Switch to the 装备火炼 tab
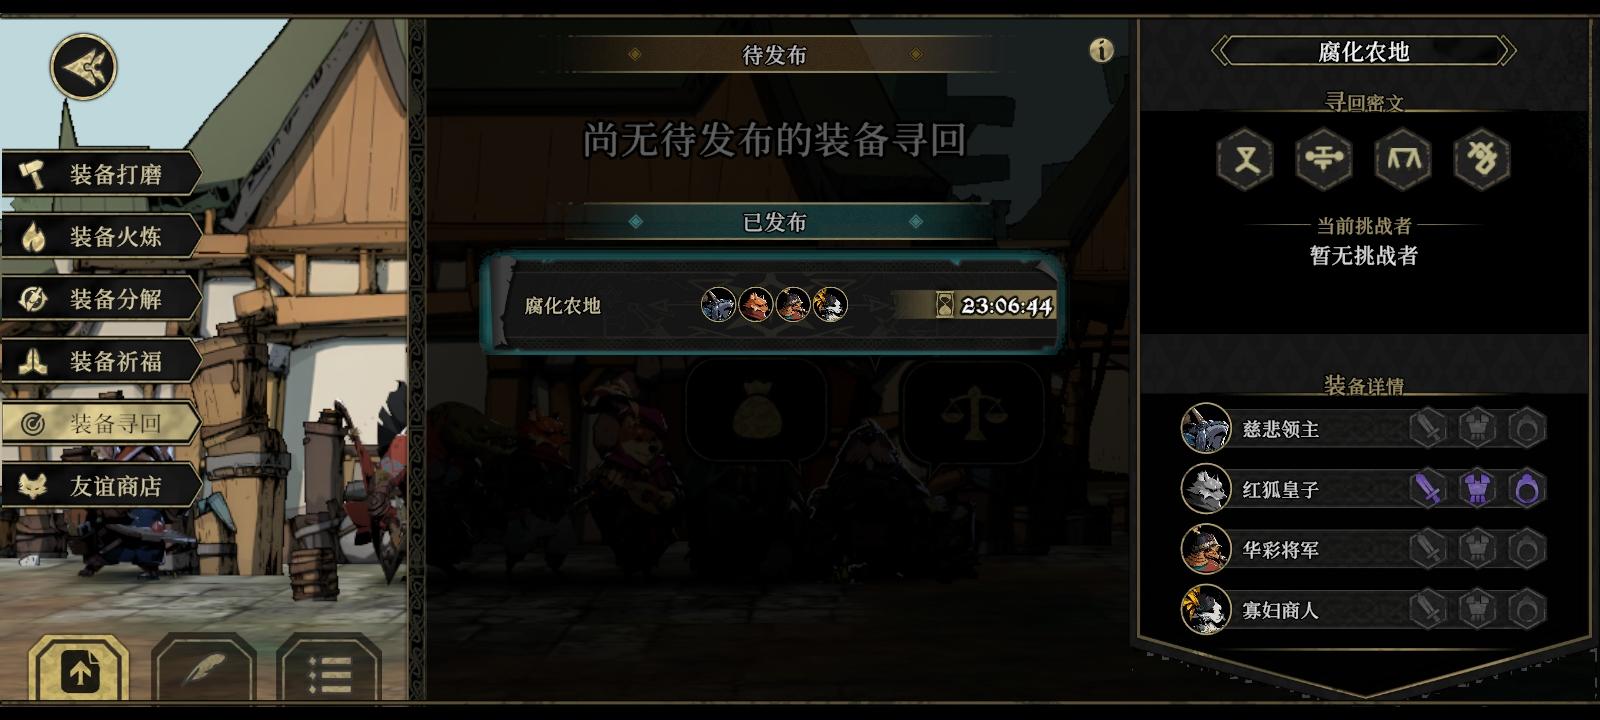 101,236
